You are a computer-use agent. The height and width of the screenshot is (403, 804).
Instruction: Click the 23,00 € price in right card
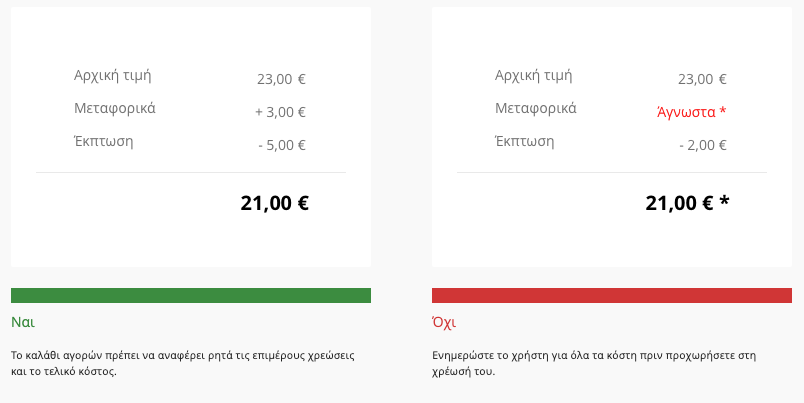(x=702, y=79)
